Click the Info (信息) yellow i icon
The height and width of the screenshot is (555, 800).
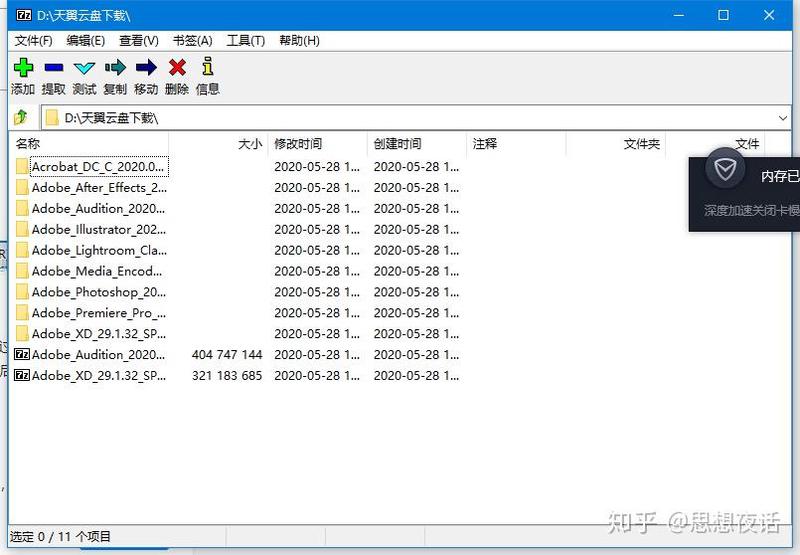[x=208, y=66]
